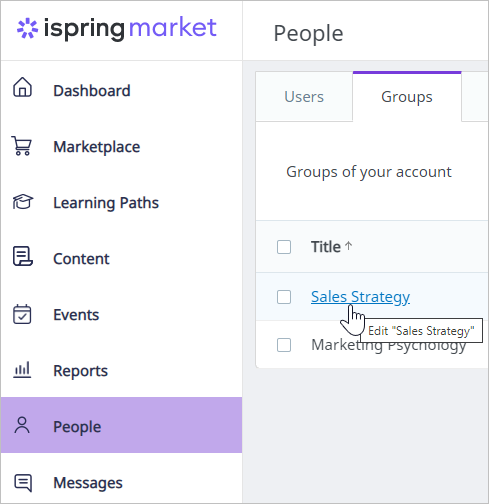
Task: Click the Learning Paths graduation cap icon
Action: coord(23,202)
